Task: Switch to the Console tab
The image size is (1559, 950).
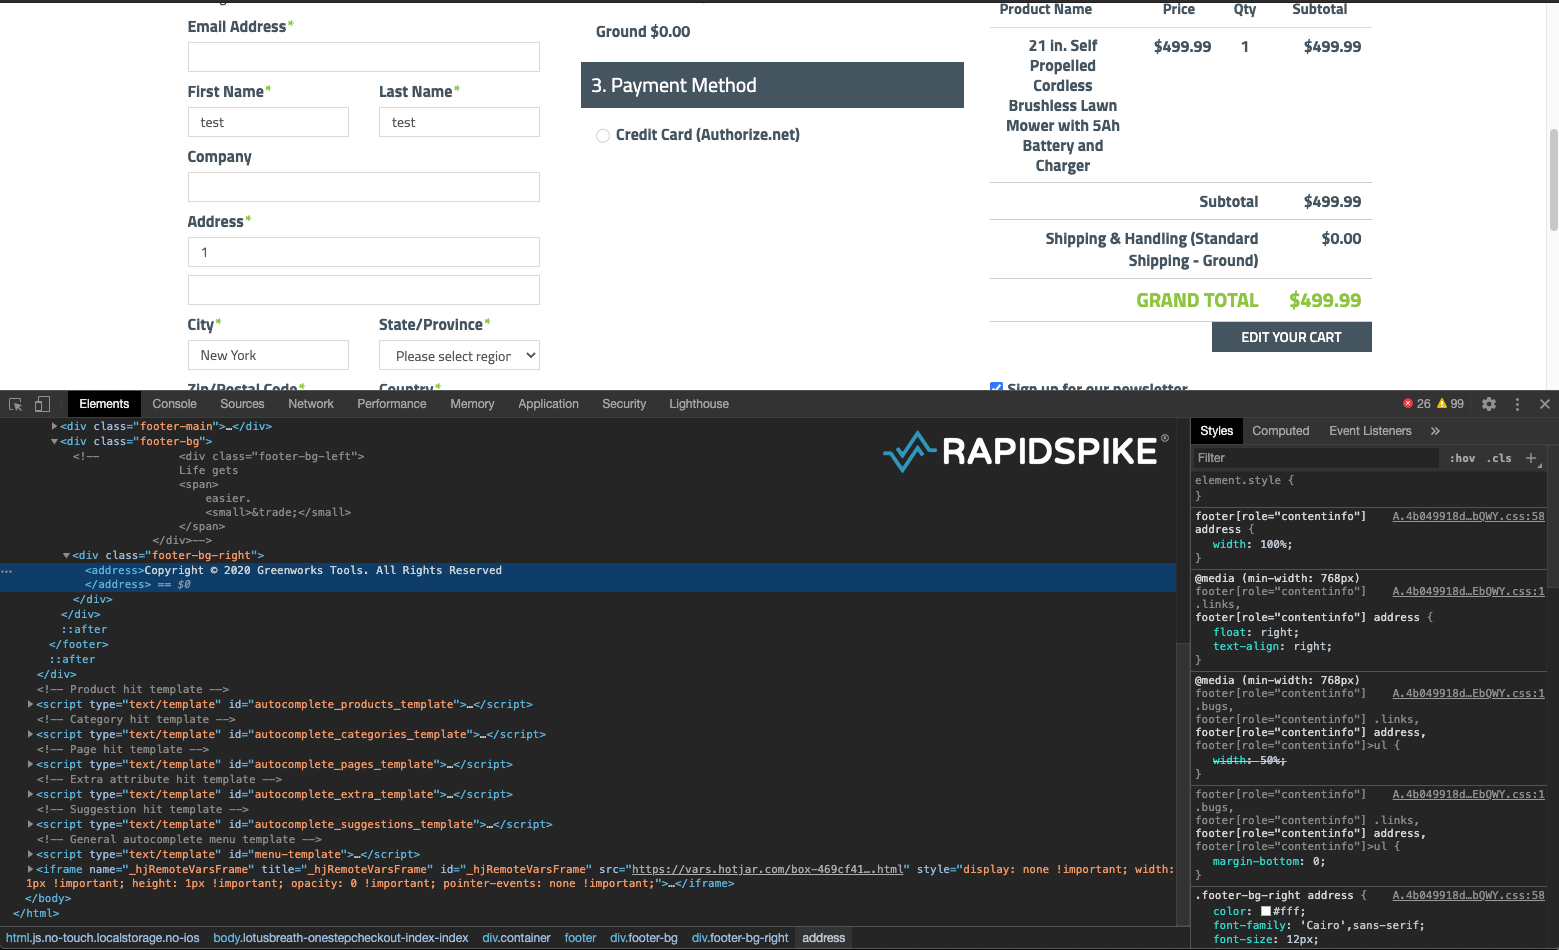Action: (174, 404)
